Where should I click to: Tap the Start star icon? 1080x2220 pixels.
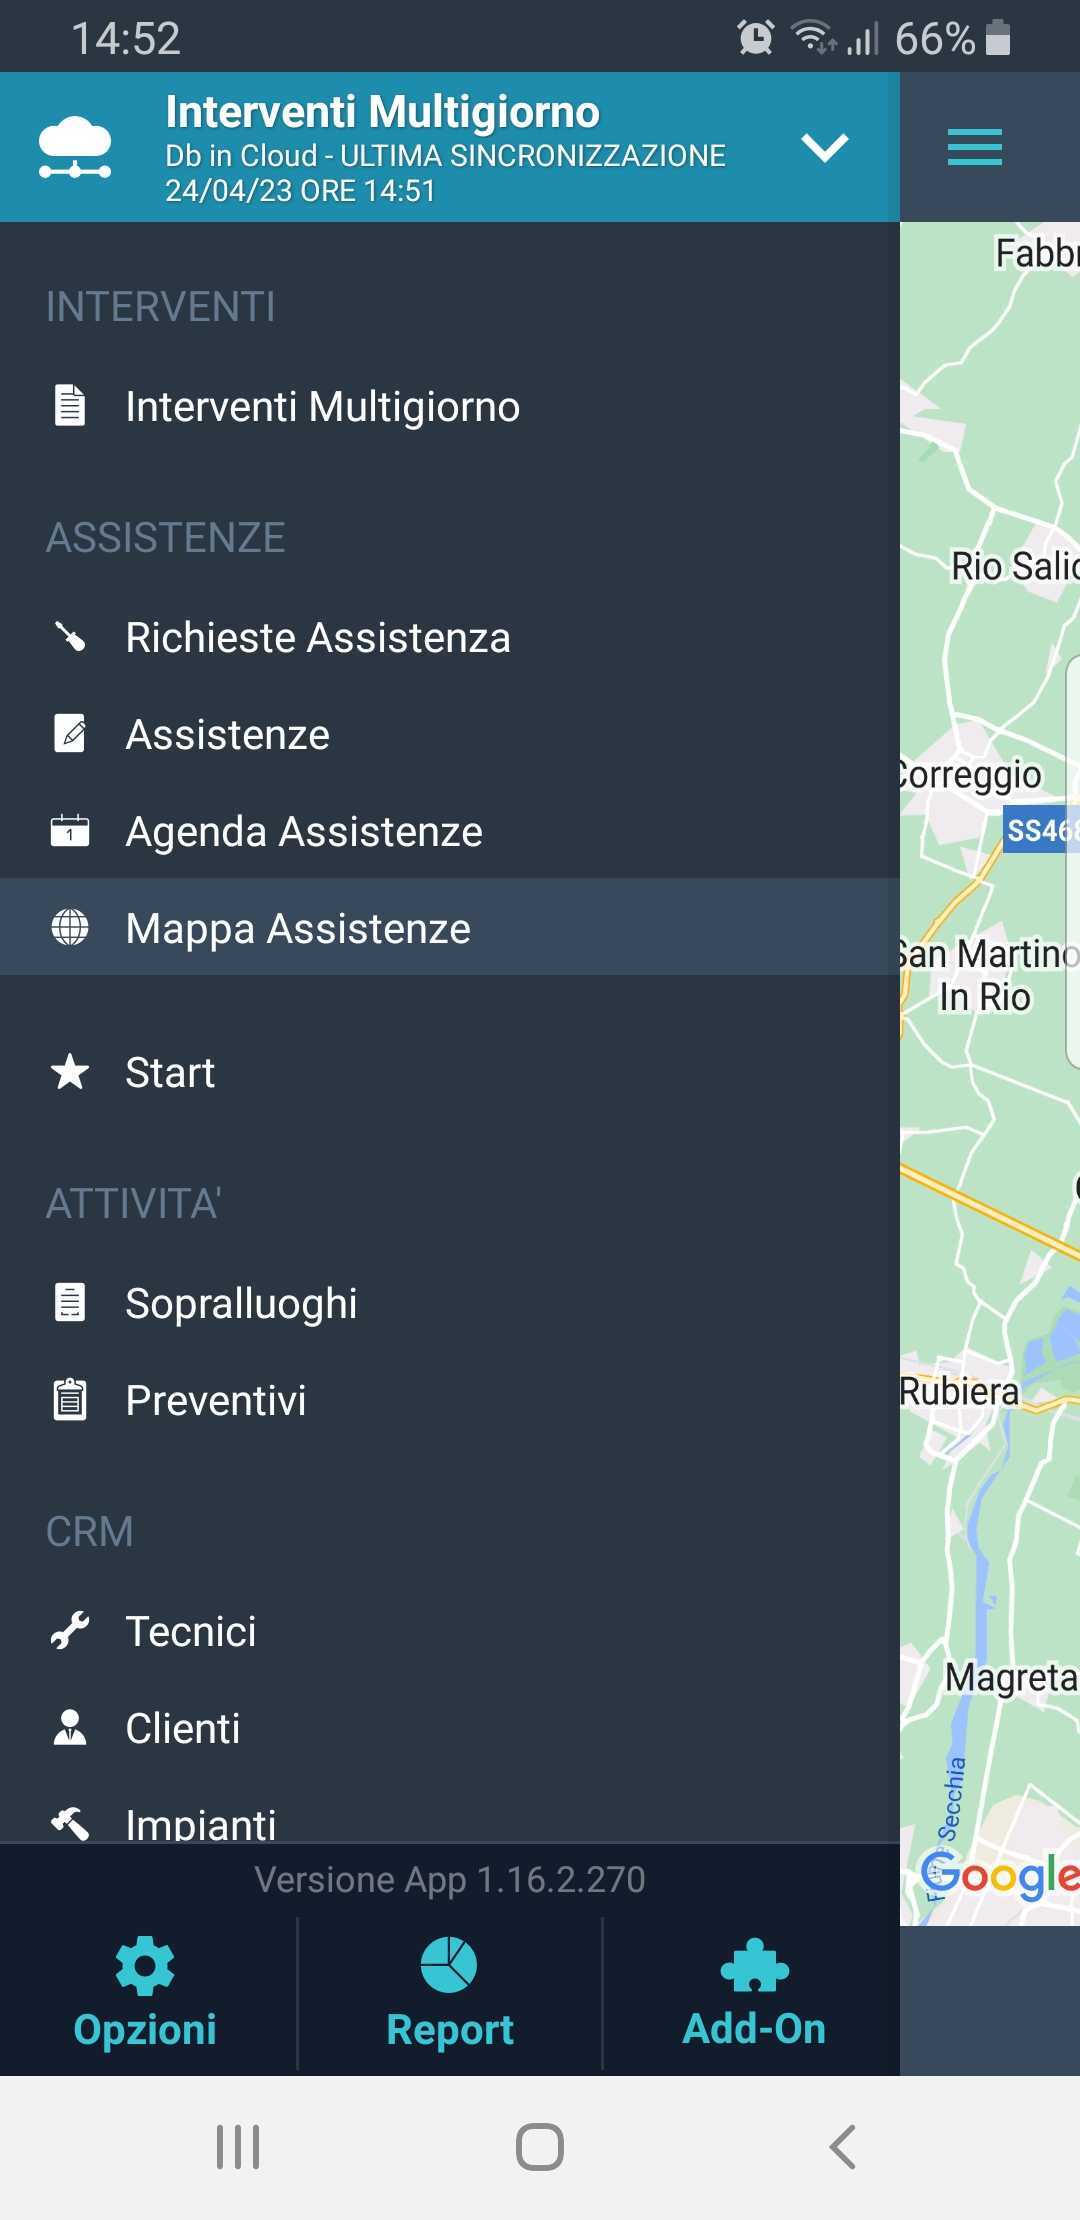coord(70,1072)
